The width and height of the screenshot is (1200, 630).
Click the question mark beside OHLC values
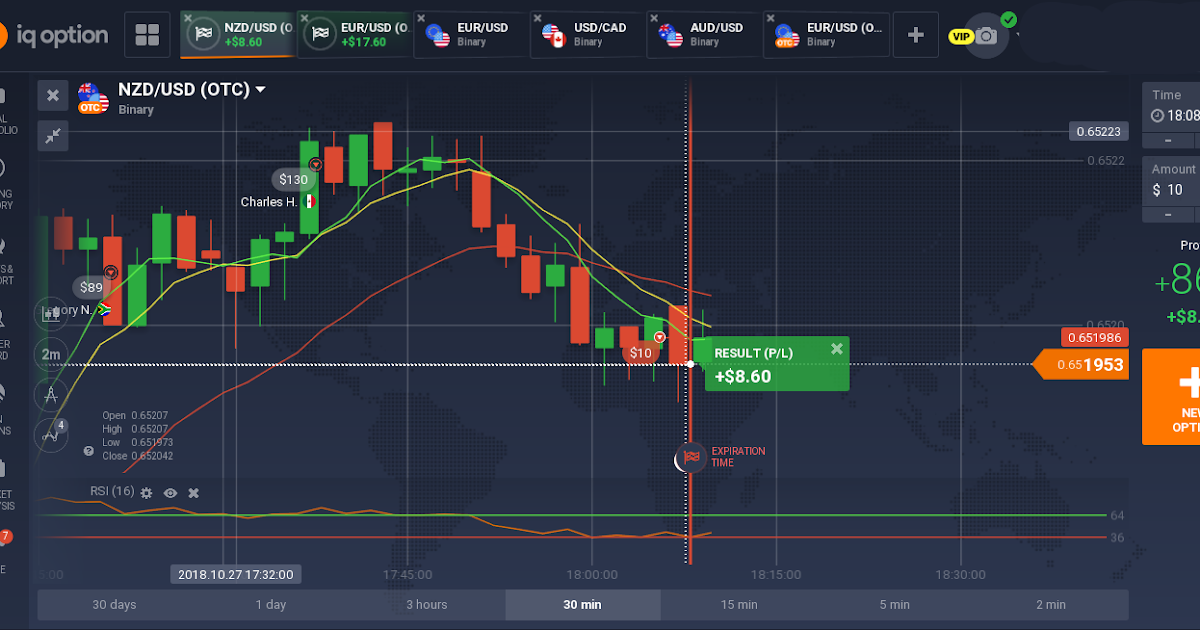pyautogui.click(x=89, y=451)
